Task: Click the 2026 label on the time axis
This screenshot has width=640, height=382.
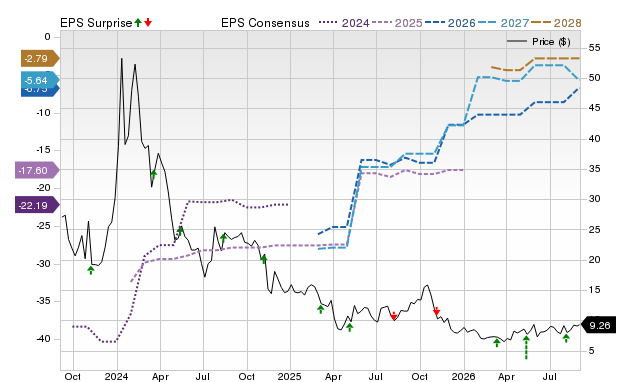Action: coord(463,376)
